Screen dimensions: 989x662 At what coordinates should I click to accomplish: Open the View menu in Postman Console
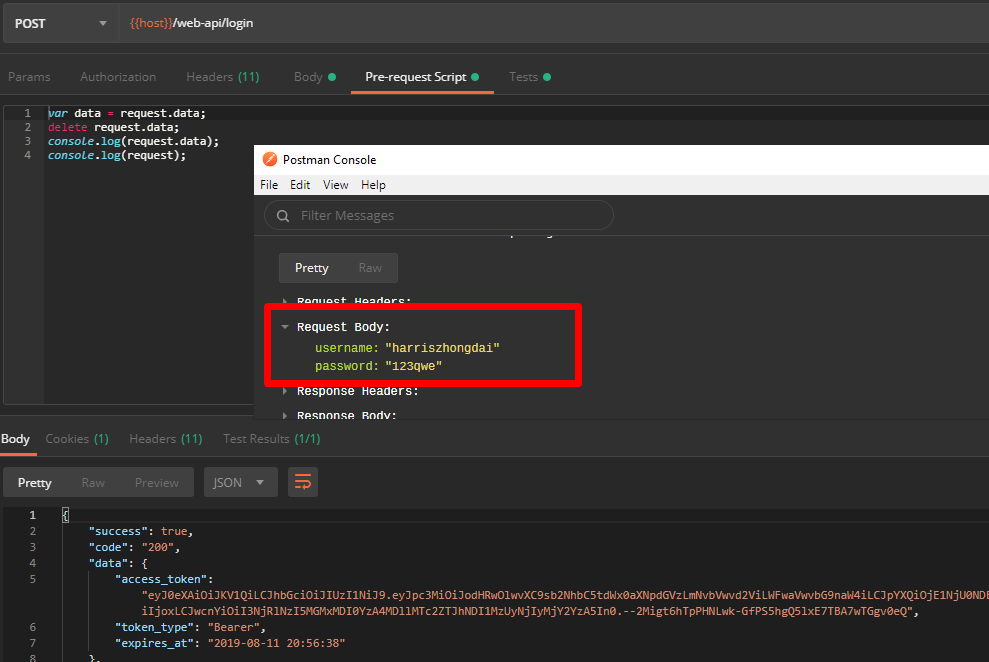(x=336, y=185)
